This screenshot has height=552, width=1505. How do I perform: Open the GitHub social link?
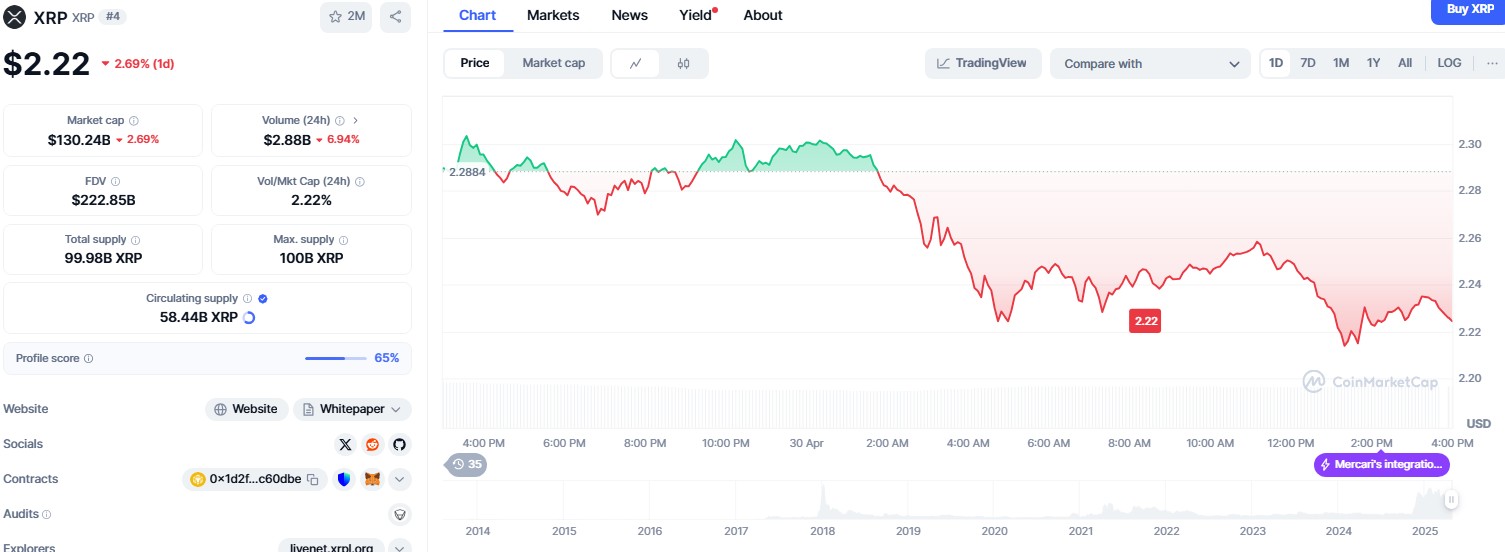click(398, 444)
